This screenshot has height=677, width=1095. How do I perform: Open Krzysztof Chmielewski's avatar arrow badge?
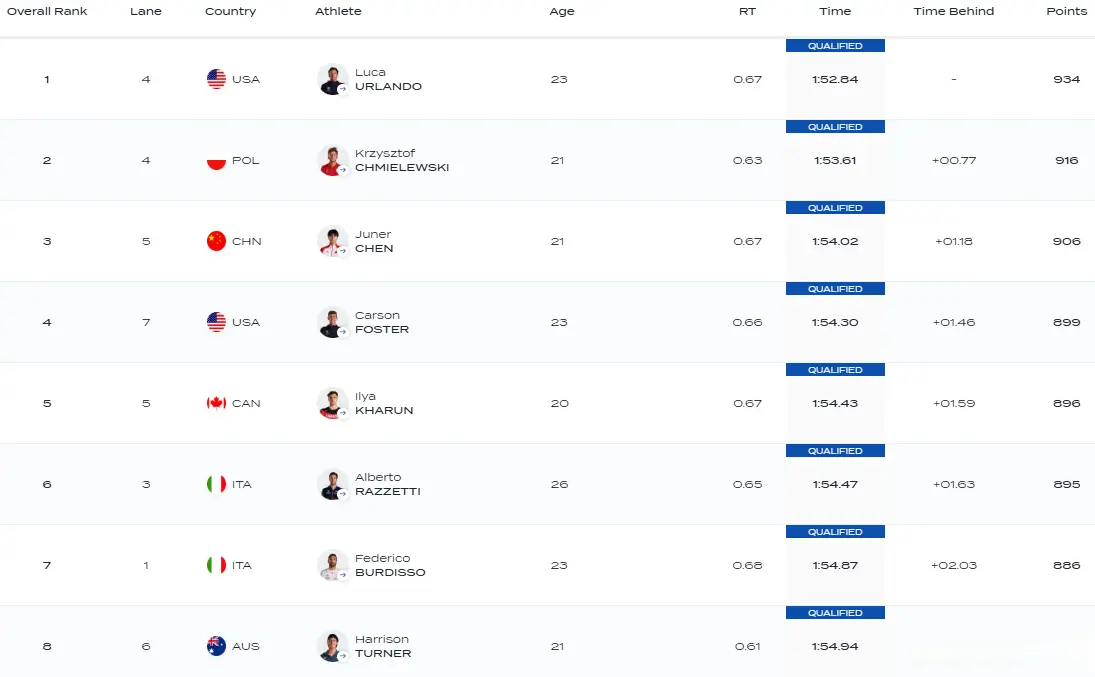point(343,170)
